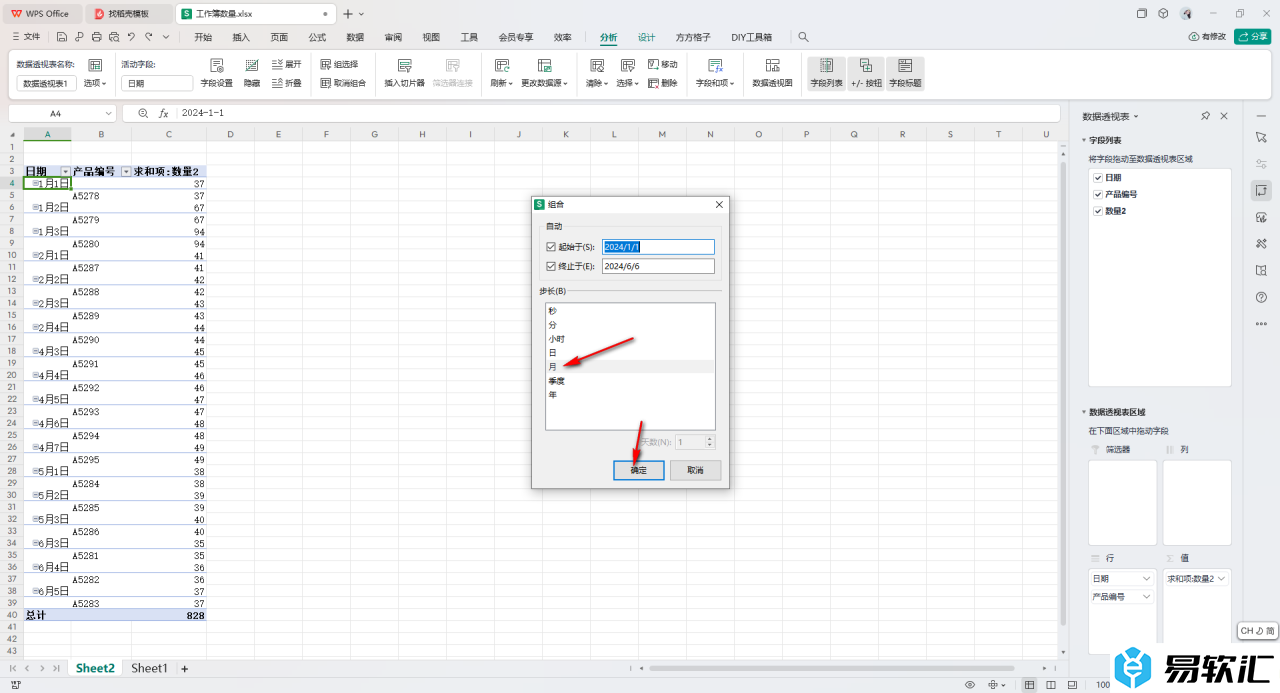Open the Refresh (刷新) dropdown
The image size is (1280, 693).
pyautogui.click(x=501, y=83)
